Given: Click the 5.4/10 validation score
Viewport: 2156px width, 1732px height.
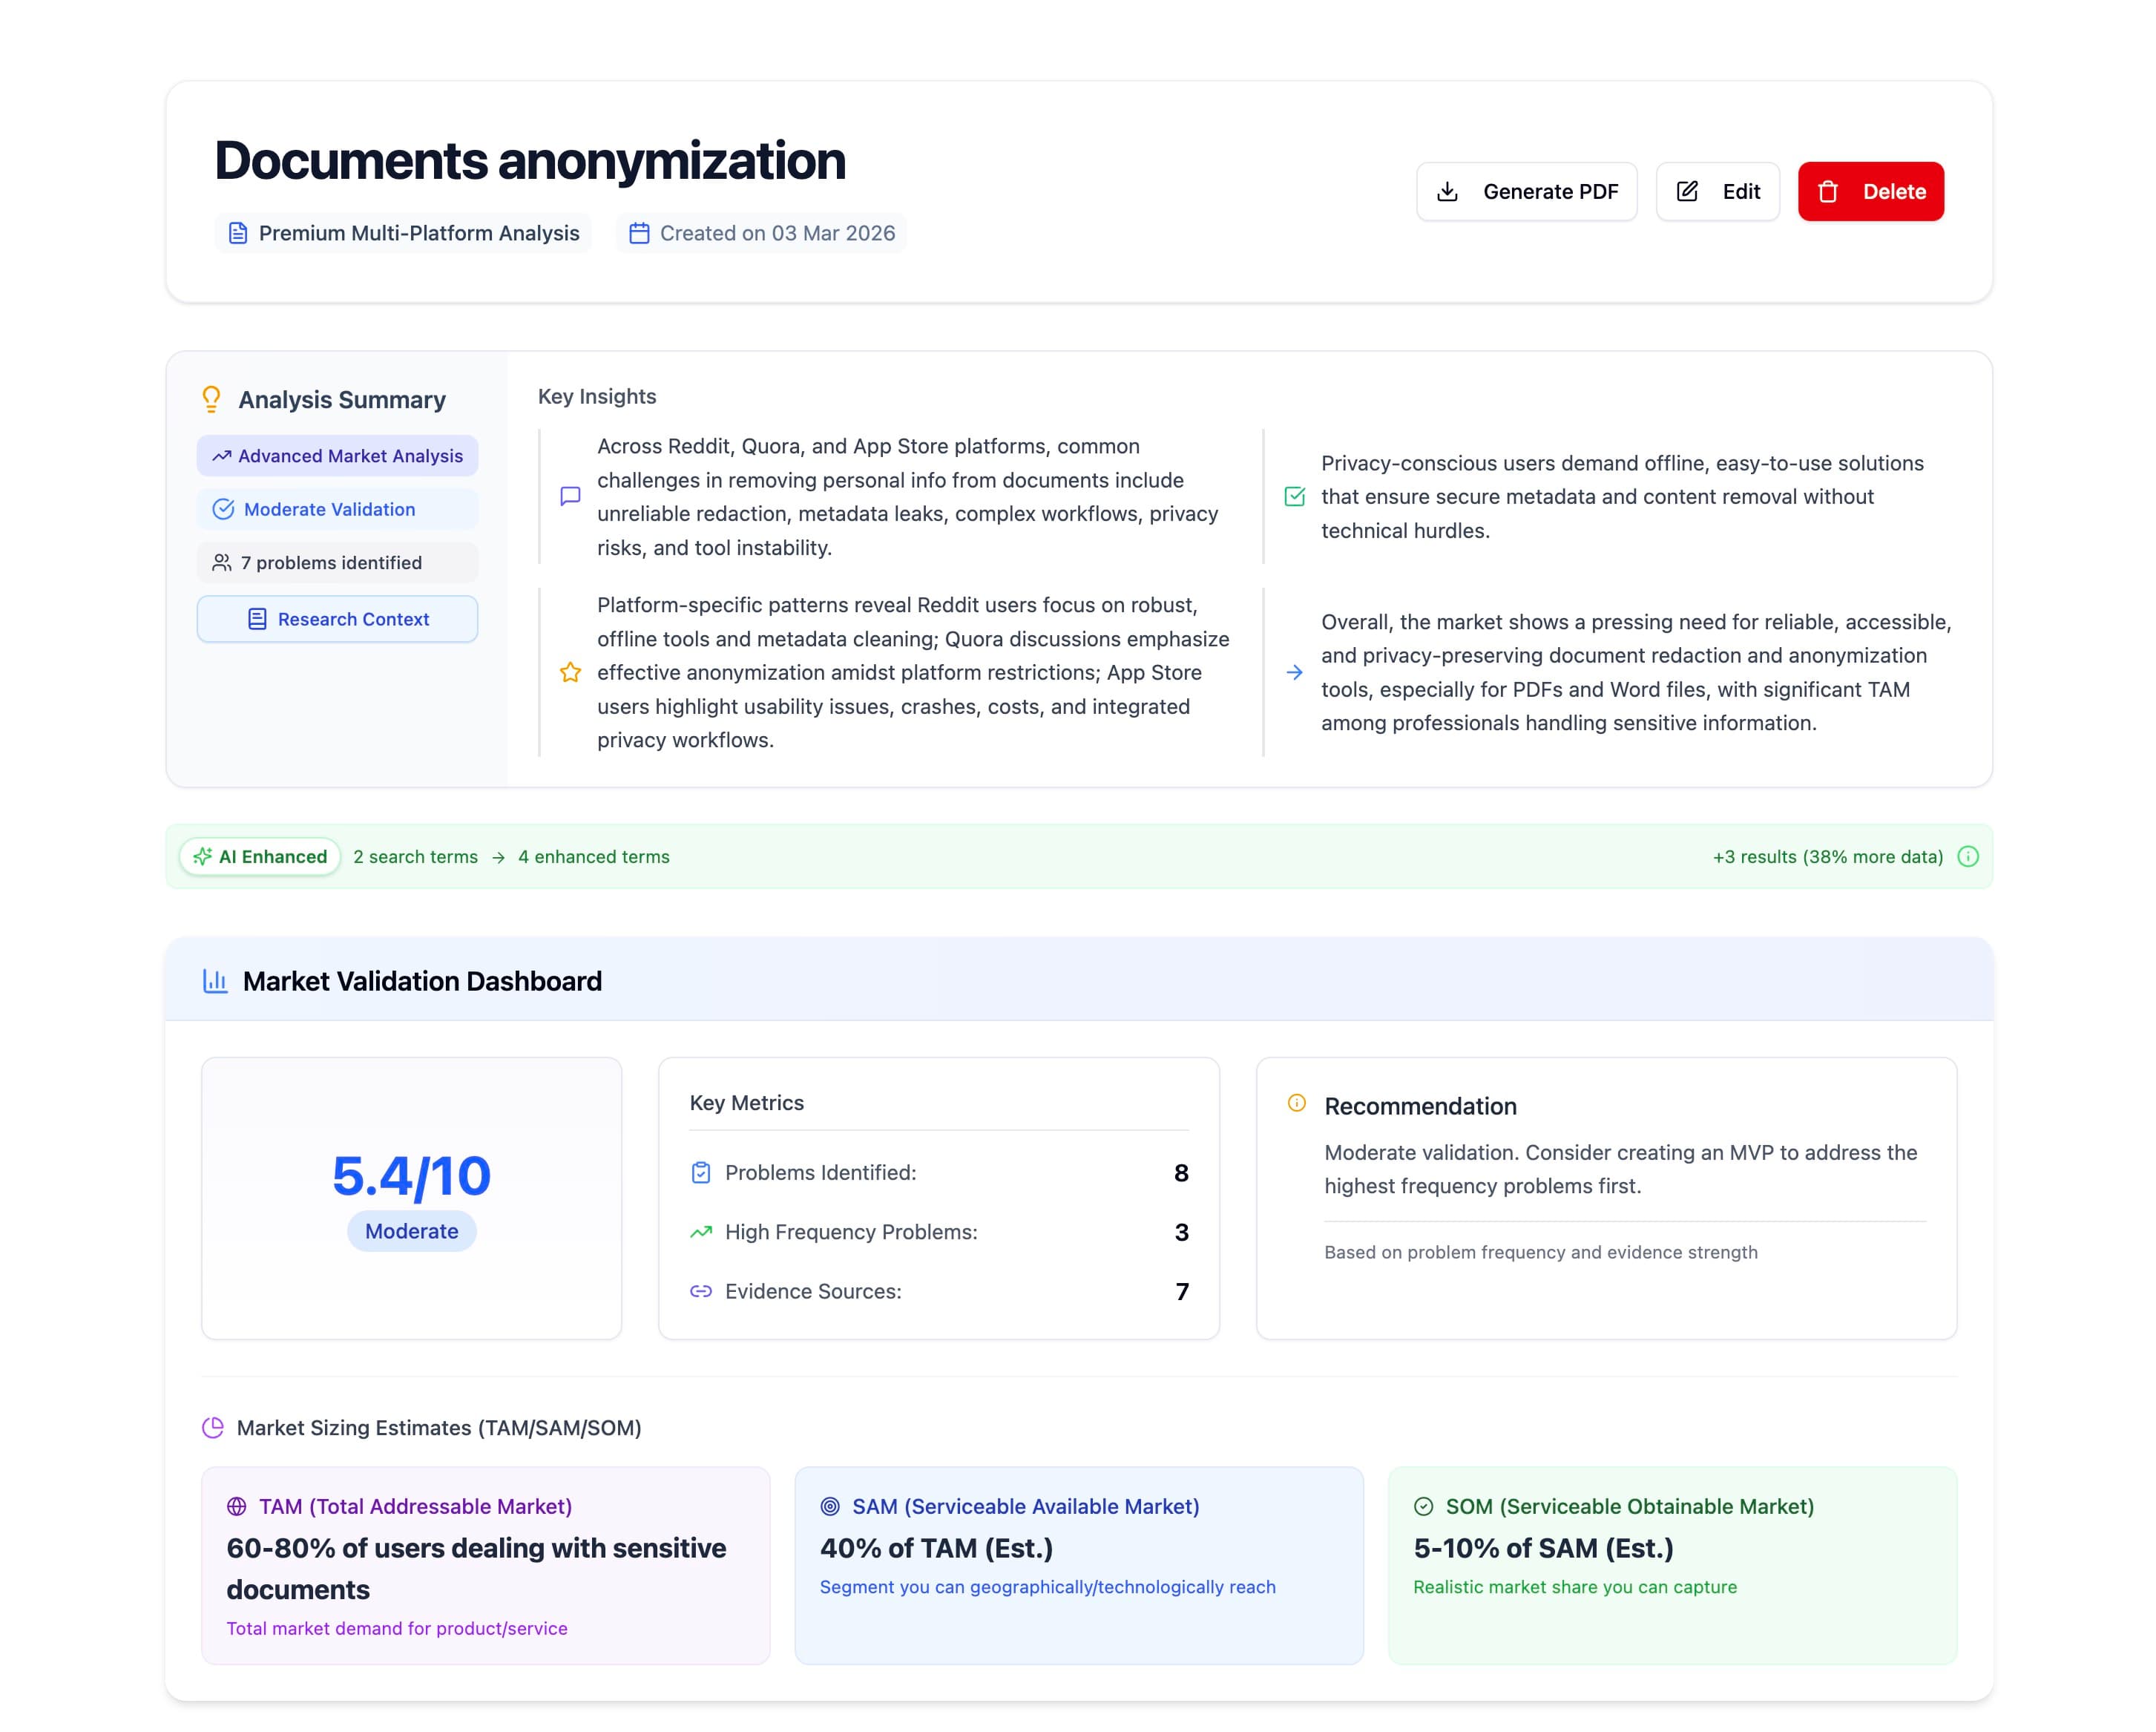Looking at the screenshot, I should click(411, 1175).
